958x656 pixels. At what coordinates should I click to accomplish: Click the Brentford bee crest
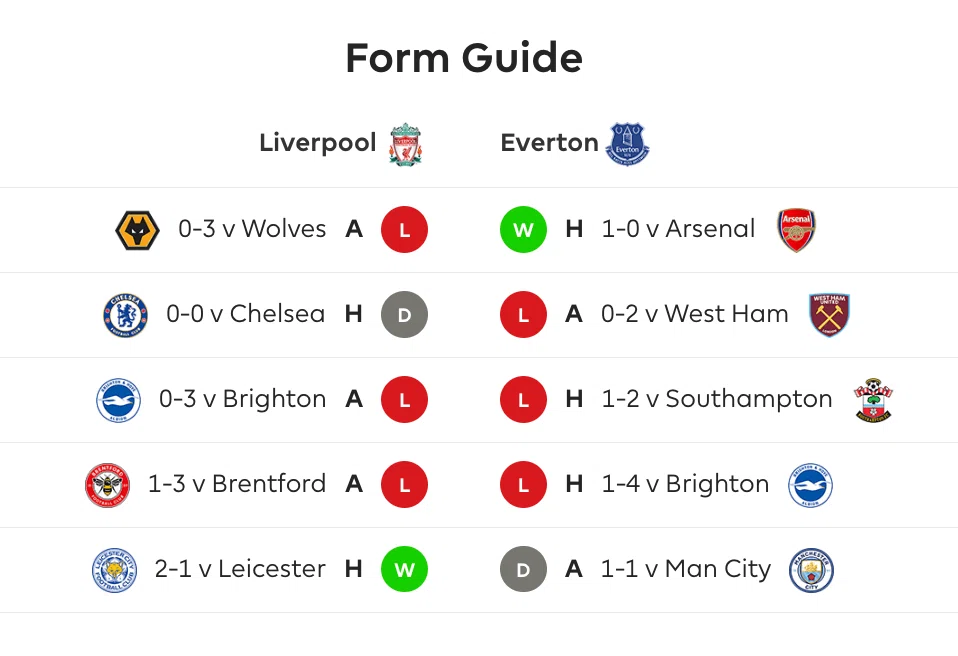pos(108,485)
